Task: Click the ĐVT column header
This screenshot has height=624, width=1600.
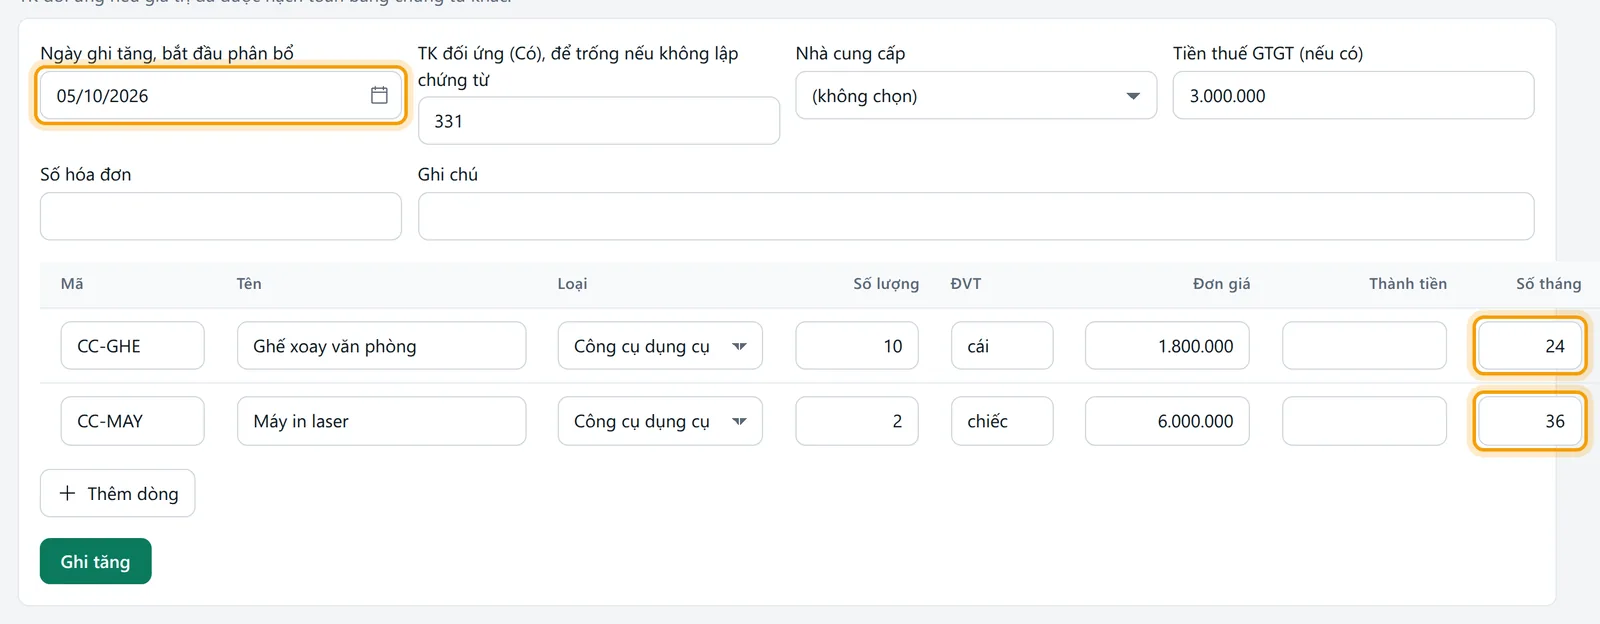Action: [966, 284]
